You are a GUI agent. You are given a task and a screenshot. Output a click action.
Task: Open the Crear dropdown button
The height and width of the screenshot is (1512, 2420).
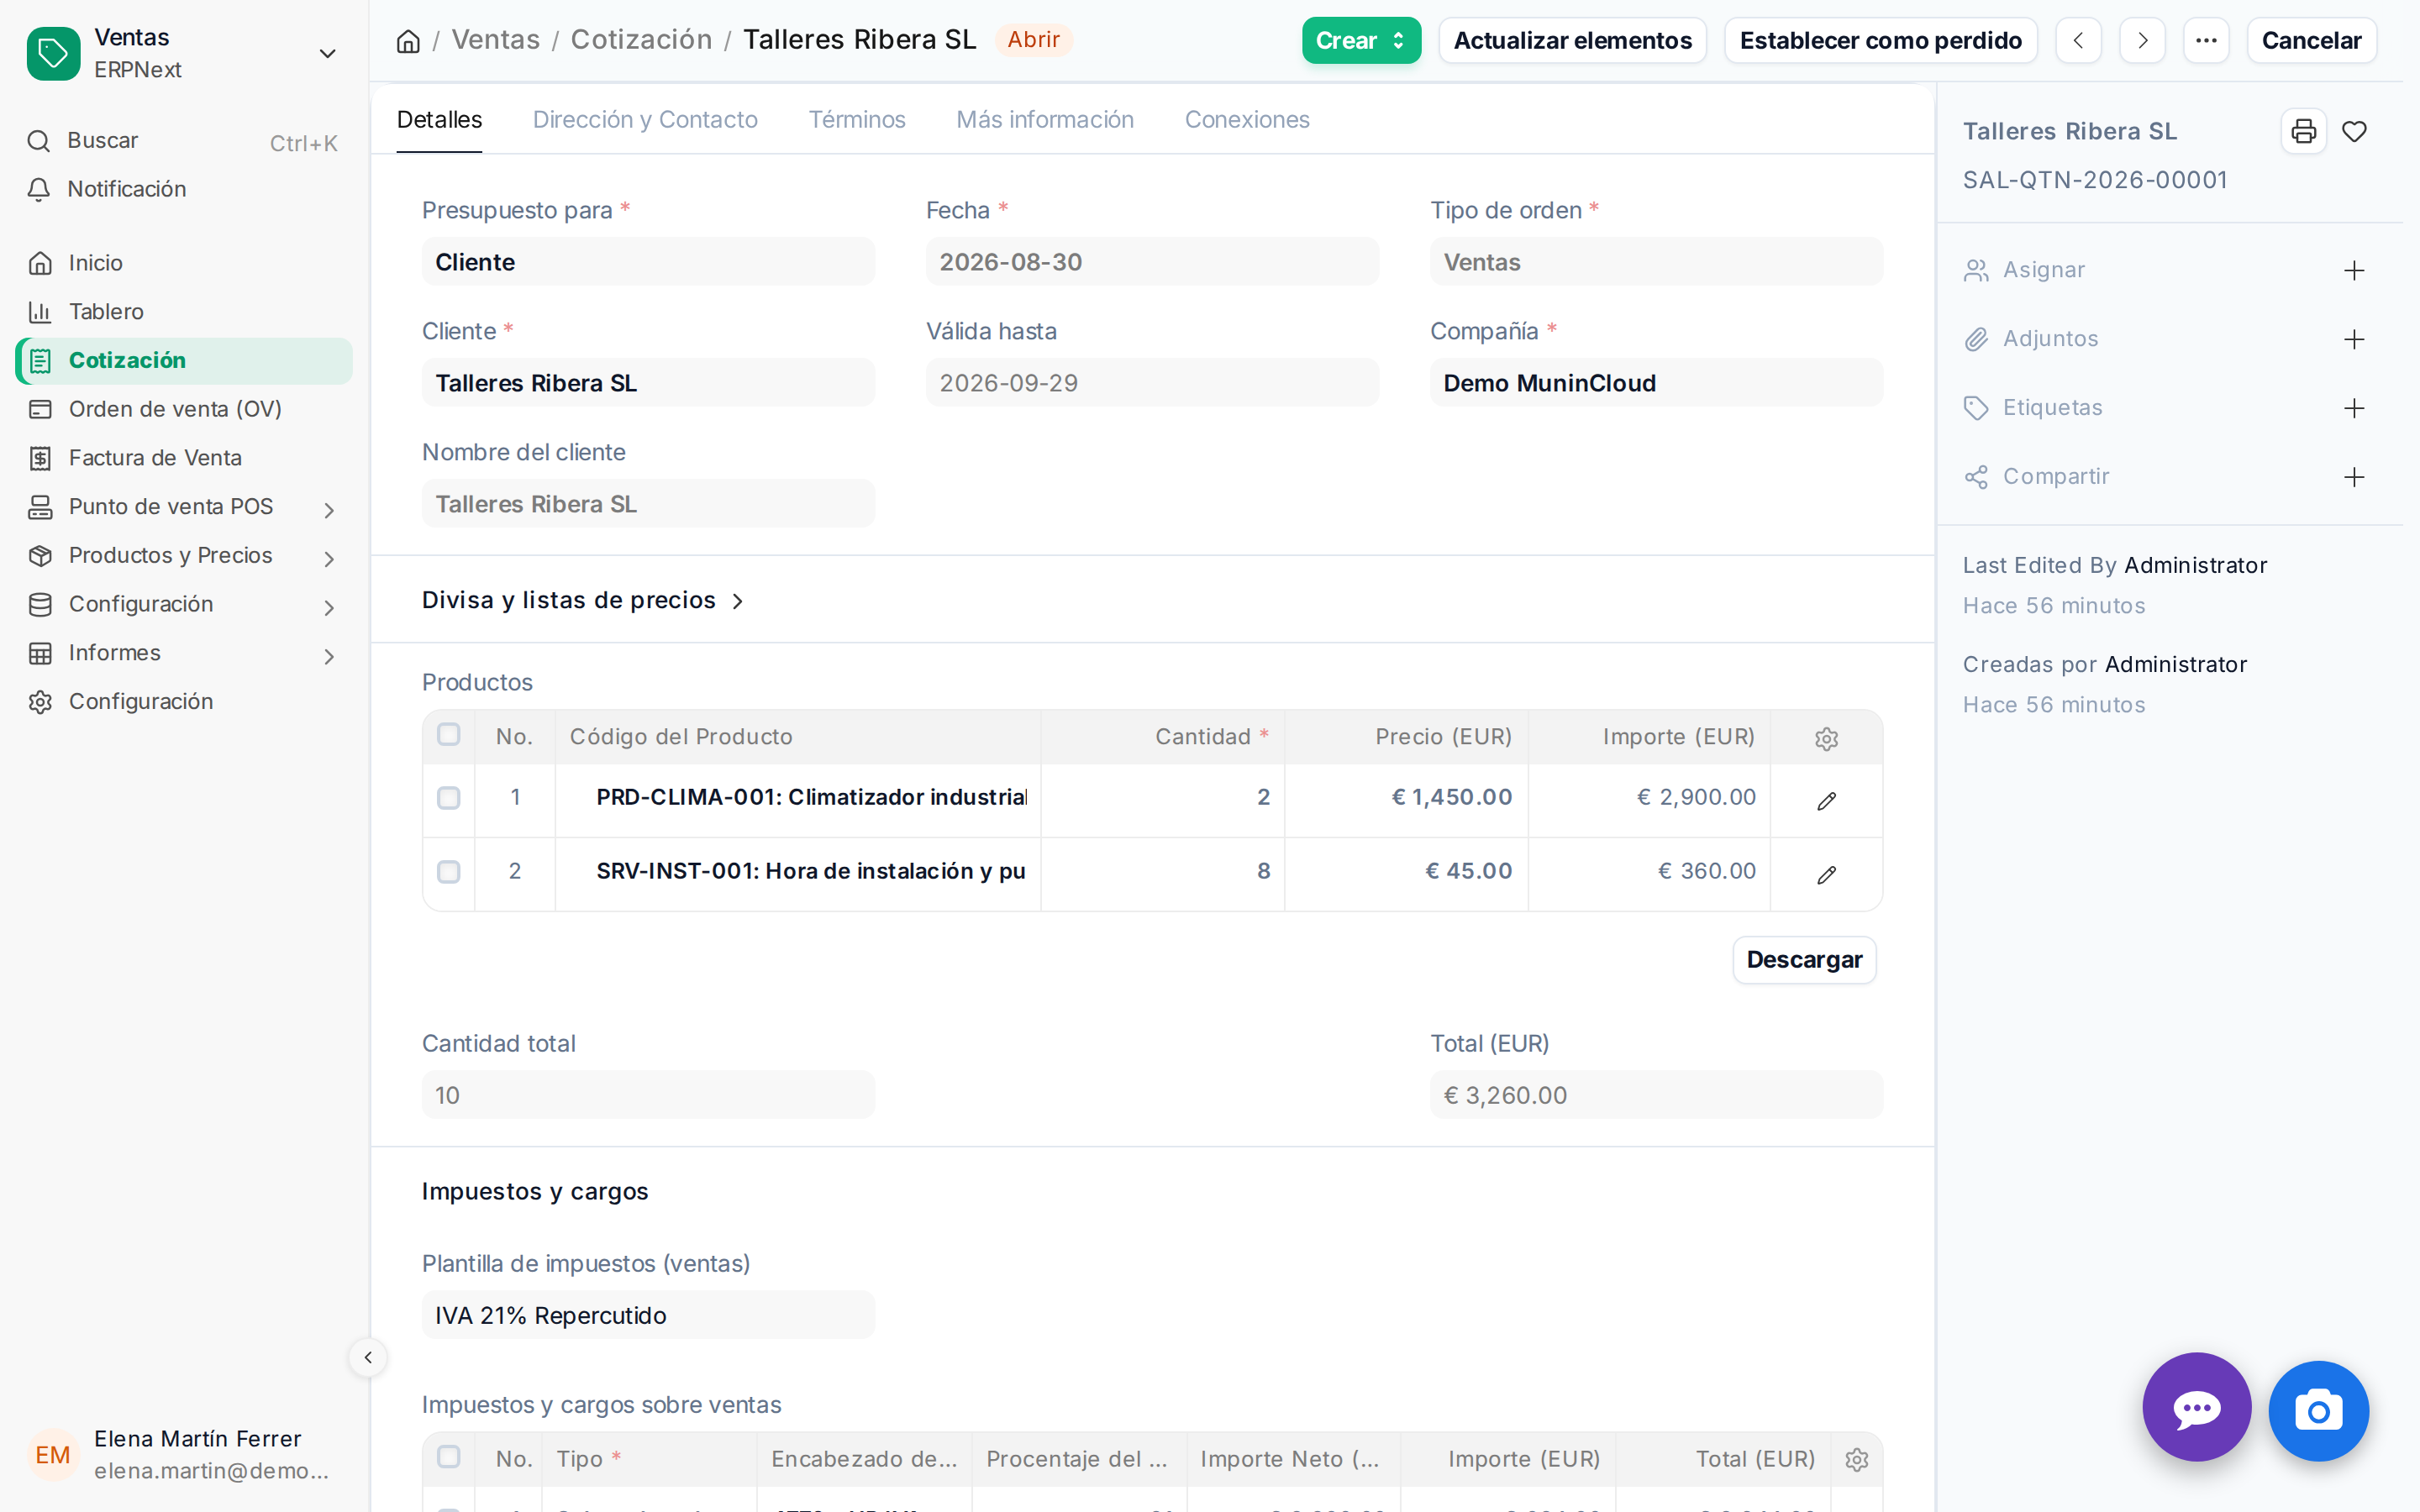click(1360, 41)
